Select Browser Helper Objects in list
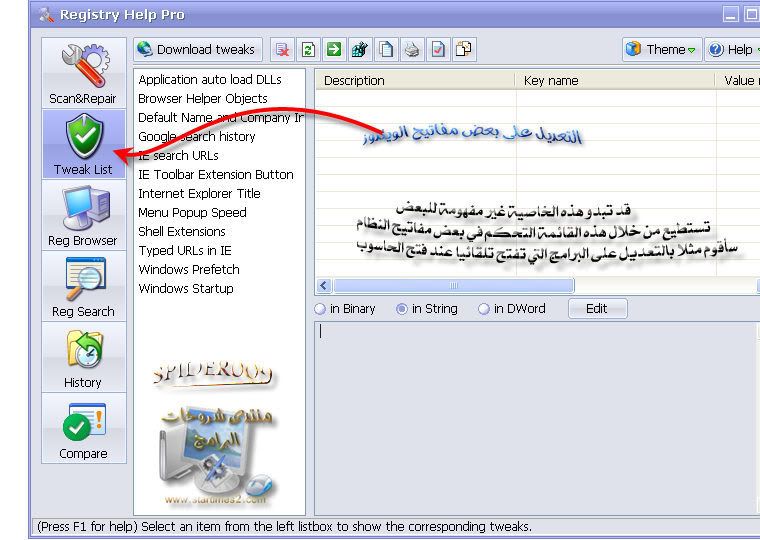This screenshot has width=760, height=540. tap(203, 98)
